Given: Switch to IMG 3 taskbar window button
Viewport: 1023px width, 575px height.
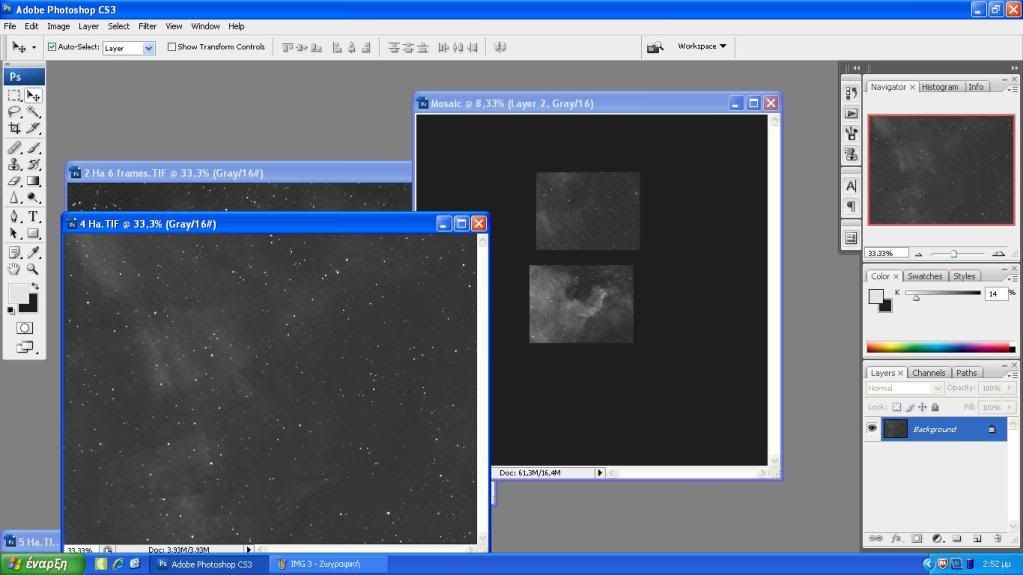Looking at the screenshot, I should click(x=318, y=564).
